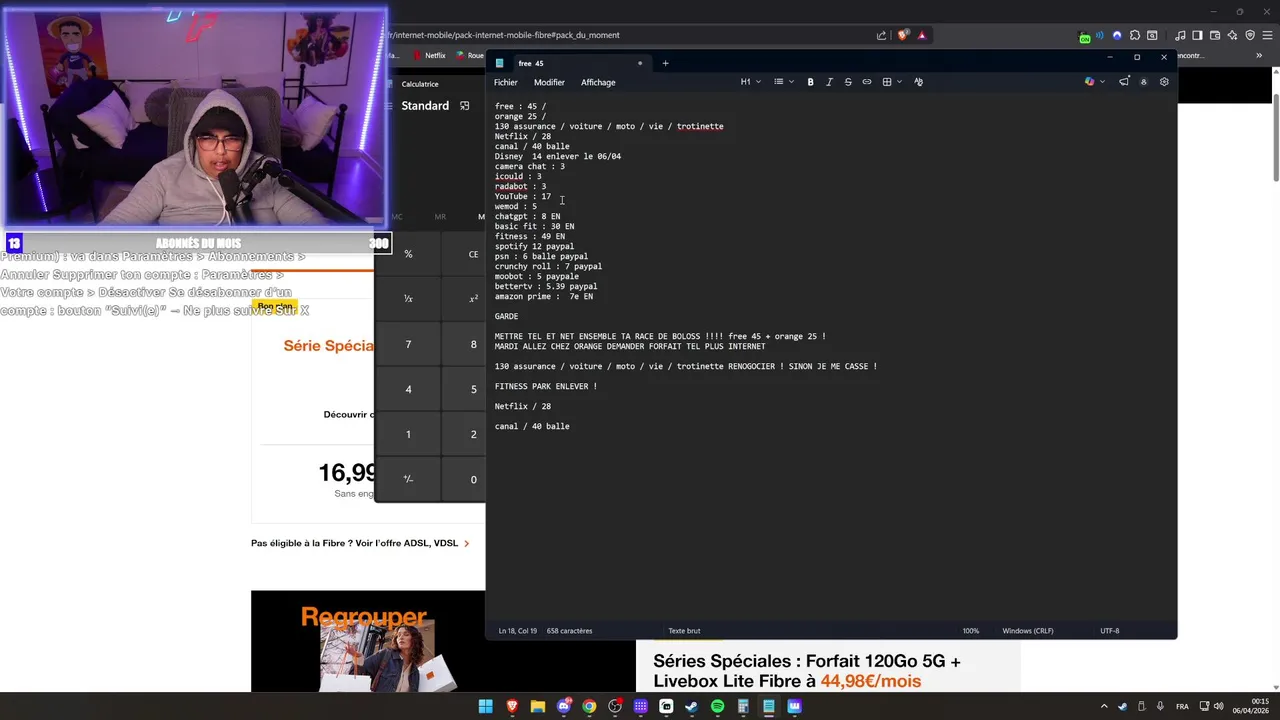Expand the browser bookmarks overflow chevron
This screenshot has height=720, width=1280.
pyautogui.click(x=1259, y=56)
